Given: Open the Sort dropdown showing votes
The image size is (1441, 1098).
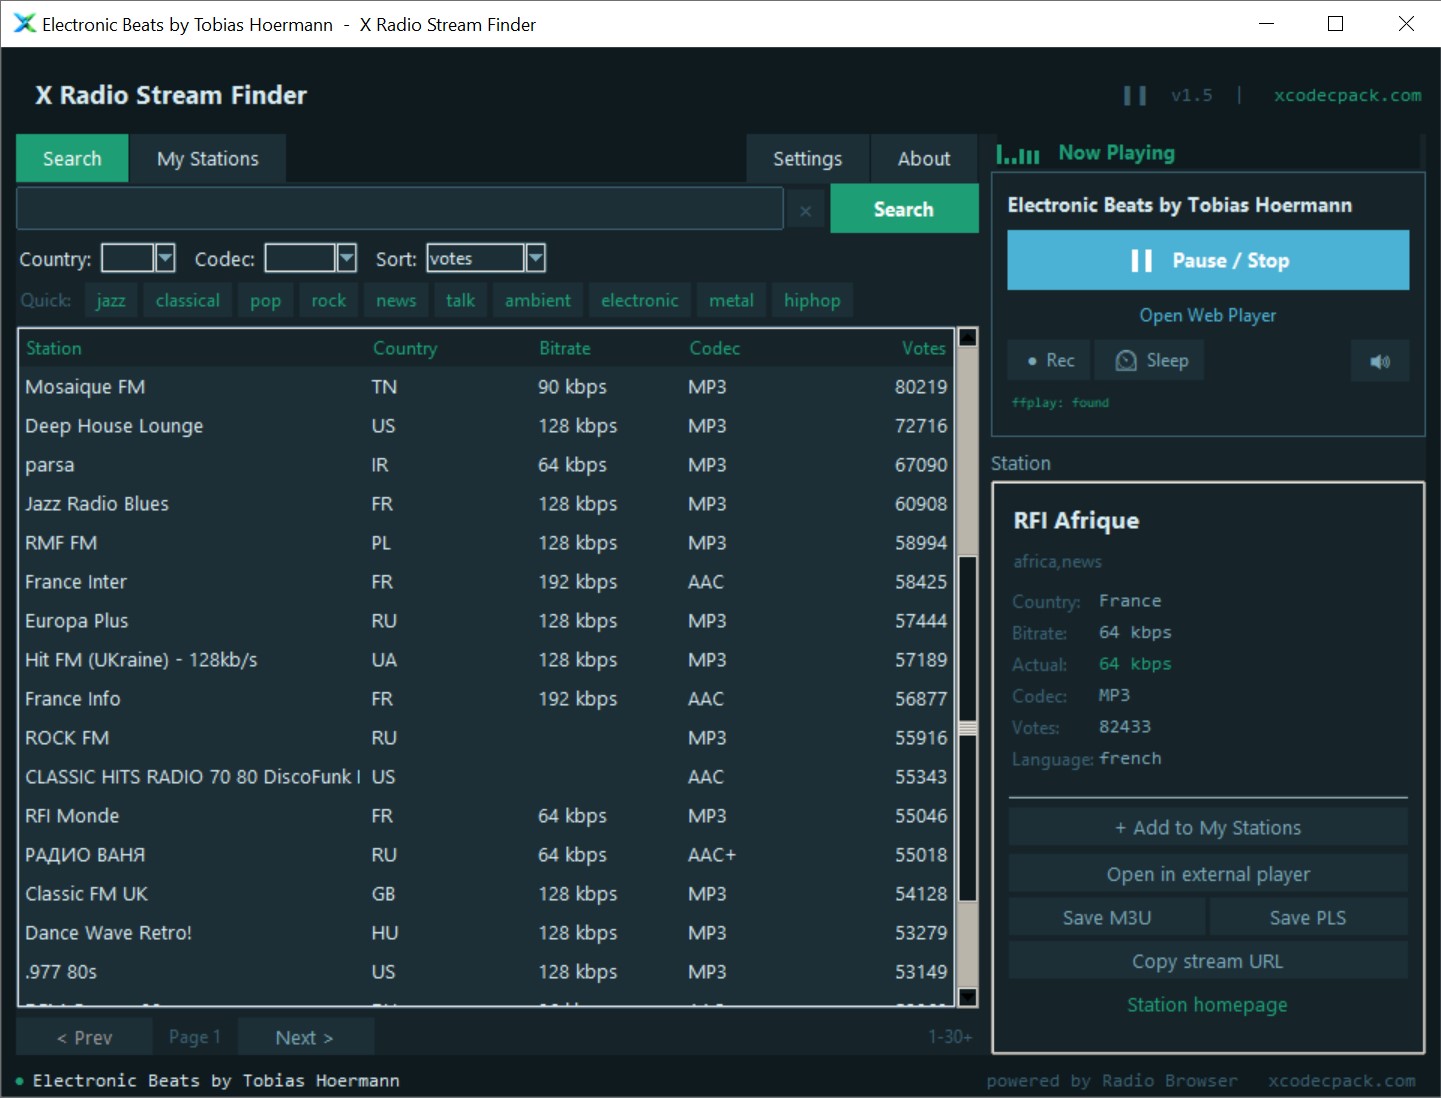Looking at the screenshot, I should [x=535, y=259].
